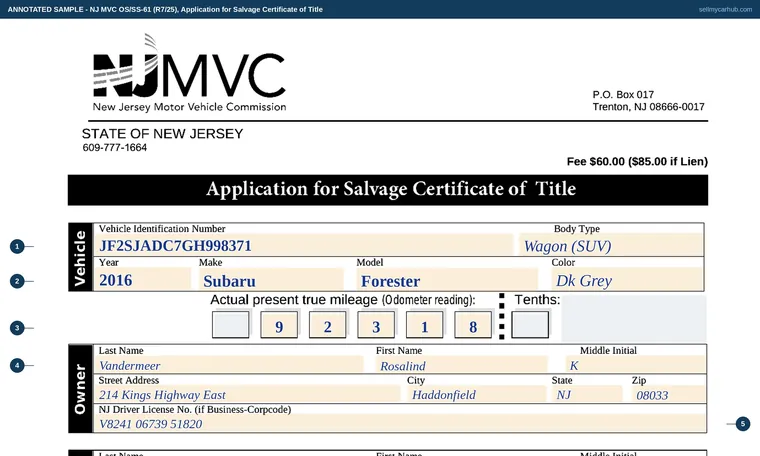Click the State field showing NJ
The width and height of the screenshot is (760, 456).
tap(587, 394)
